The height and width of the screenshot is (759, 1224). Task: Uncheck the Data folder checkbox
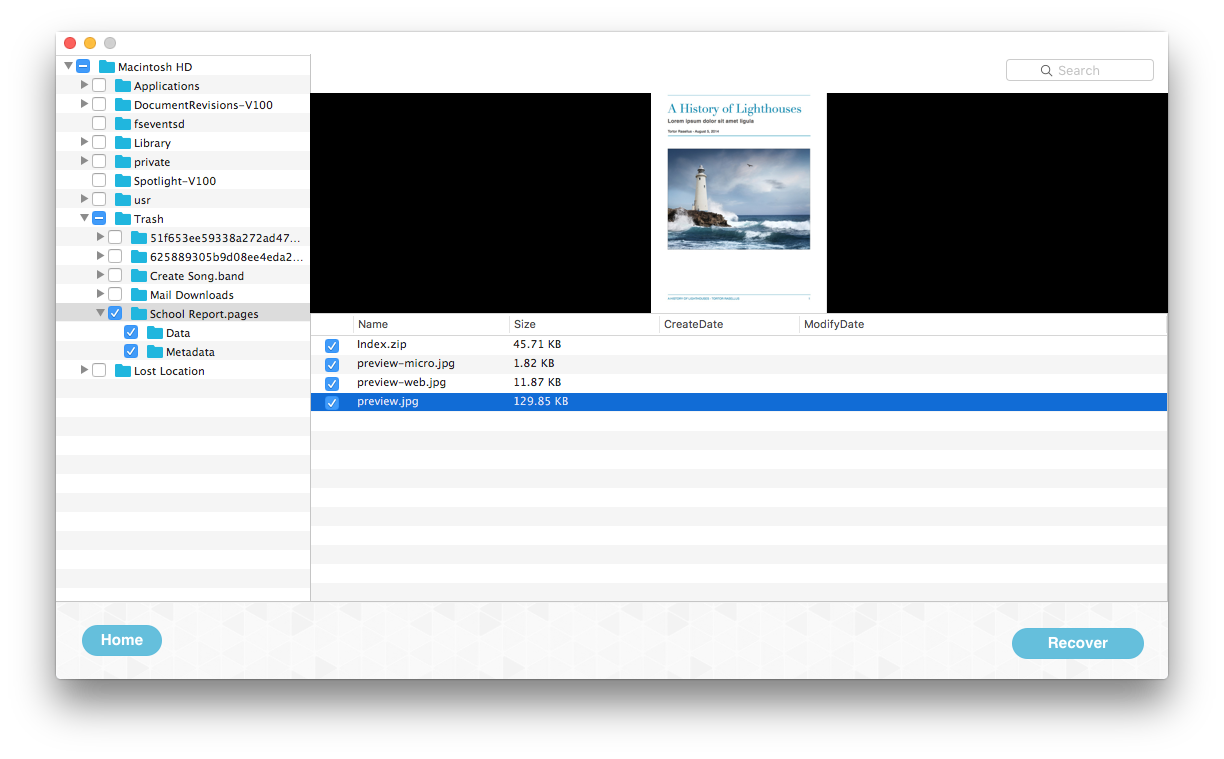[x=131, y=333]
